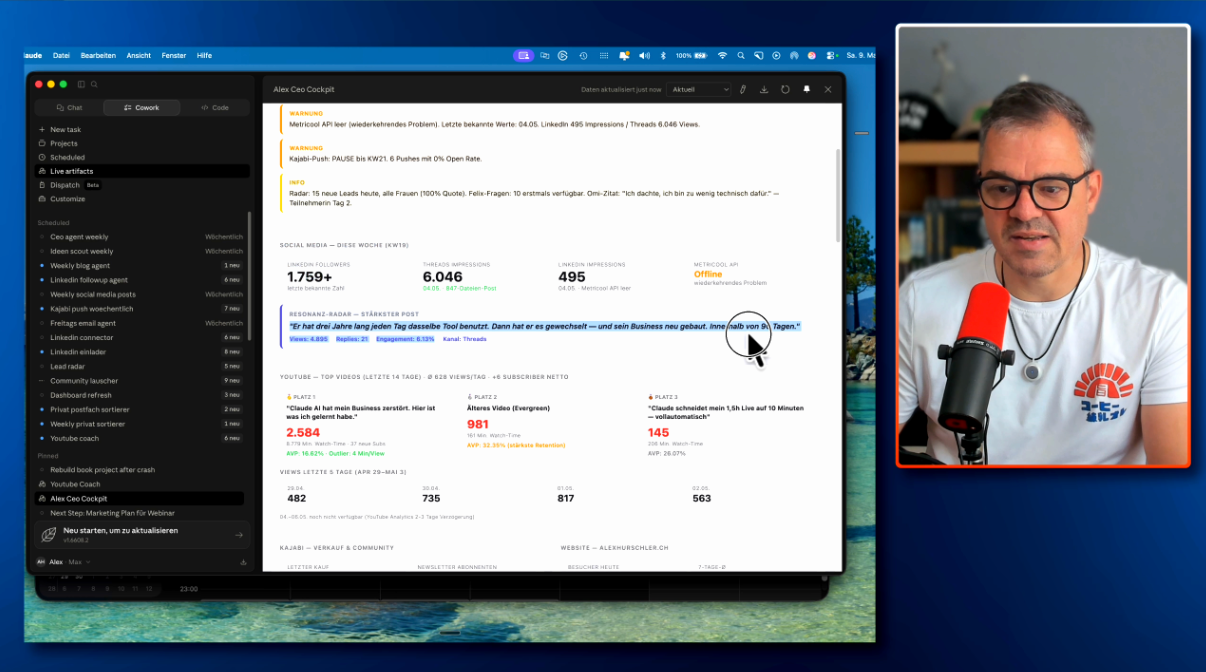Click the 6 neu badge on Linkedin followup agent
The image size is (1206, 672).
click(x=232, y=280)
